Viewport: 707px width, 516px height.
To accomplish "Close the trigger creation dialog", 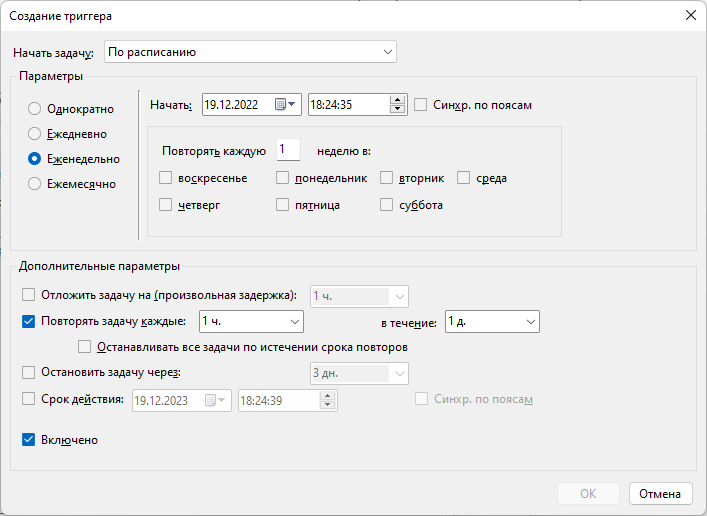I will pyautogui.click(x=690, y=15).
